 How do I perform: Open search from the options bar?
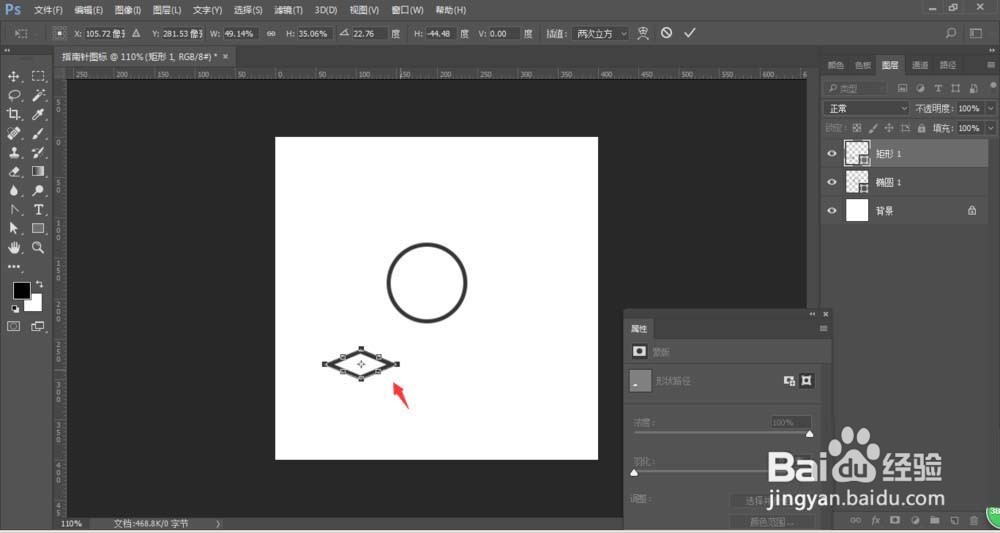[951, 33]
